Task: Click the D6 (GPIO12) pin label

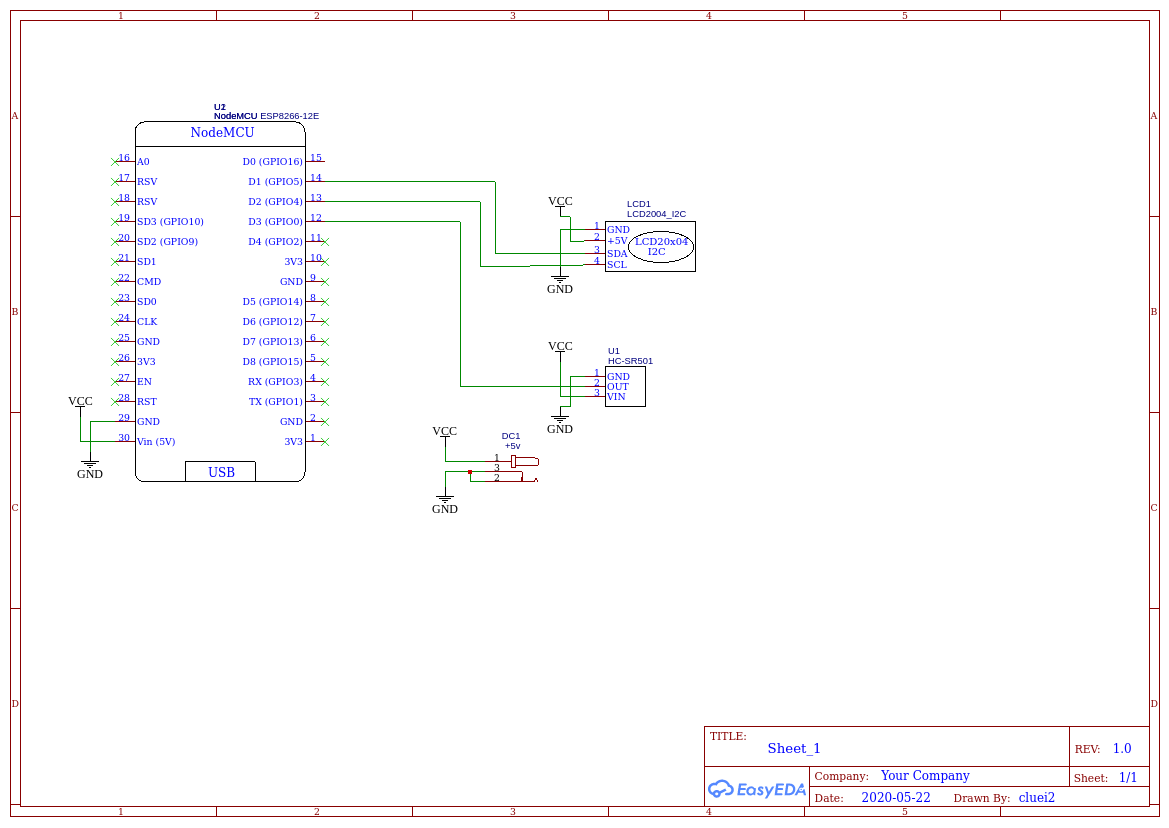Action: point(273,322)
